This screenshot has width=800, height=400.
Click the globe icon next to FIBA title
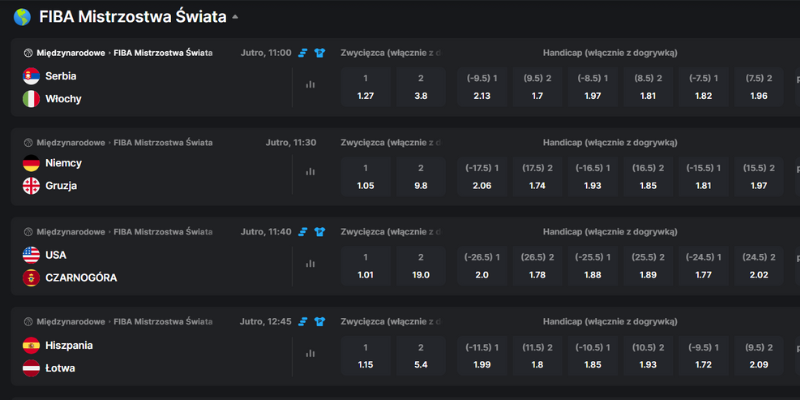[22, 16]
